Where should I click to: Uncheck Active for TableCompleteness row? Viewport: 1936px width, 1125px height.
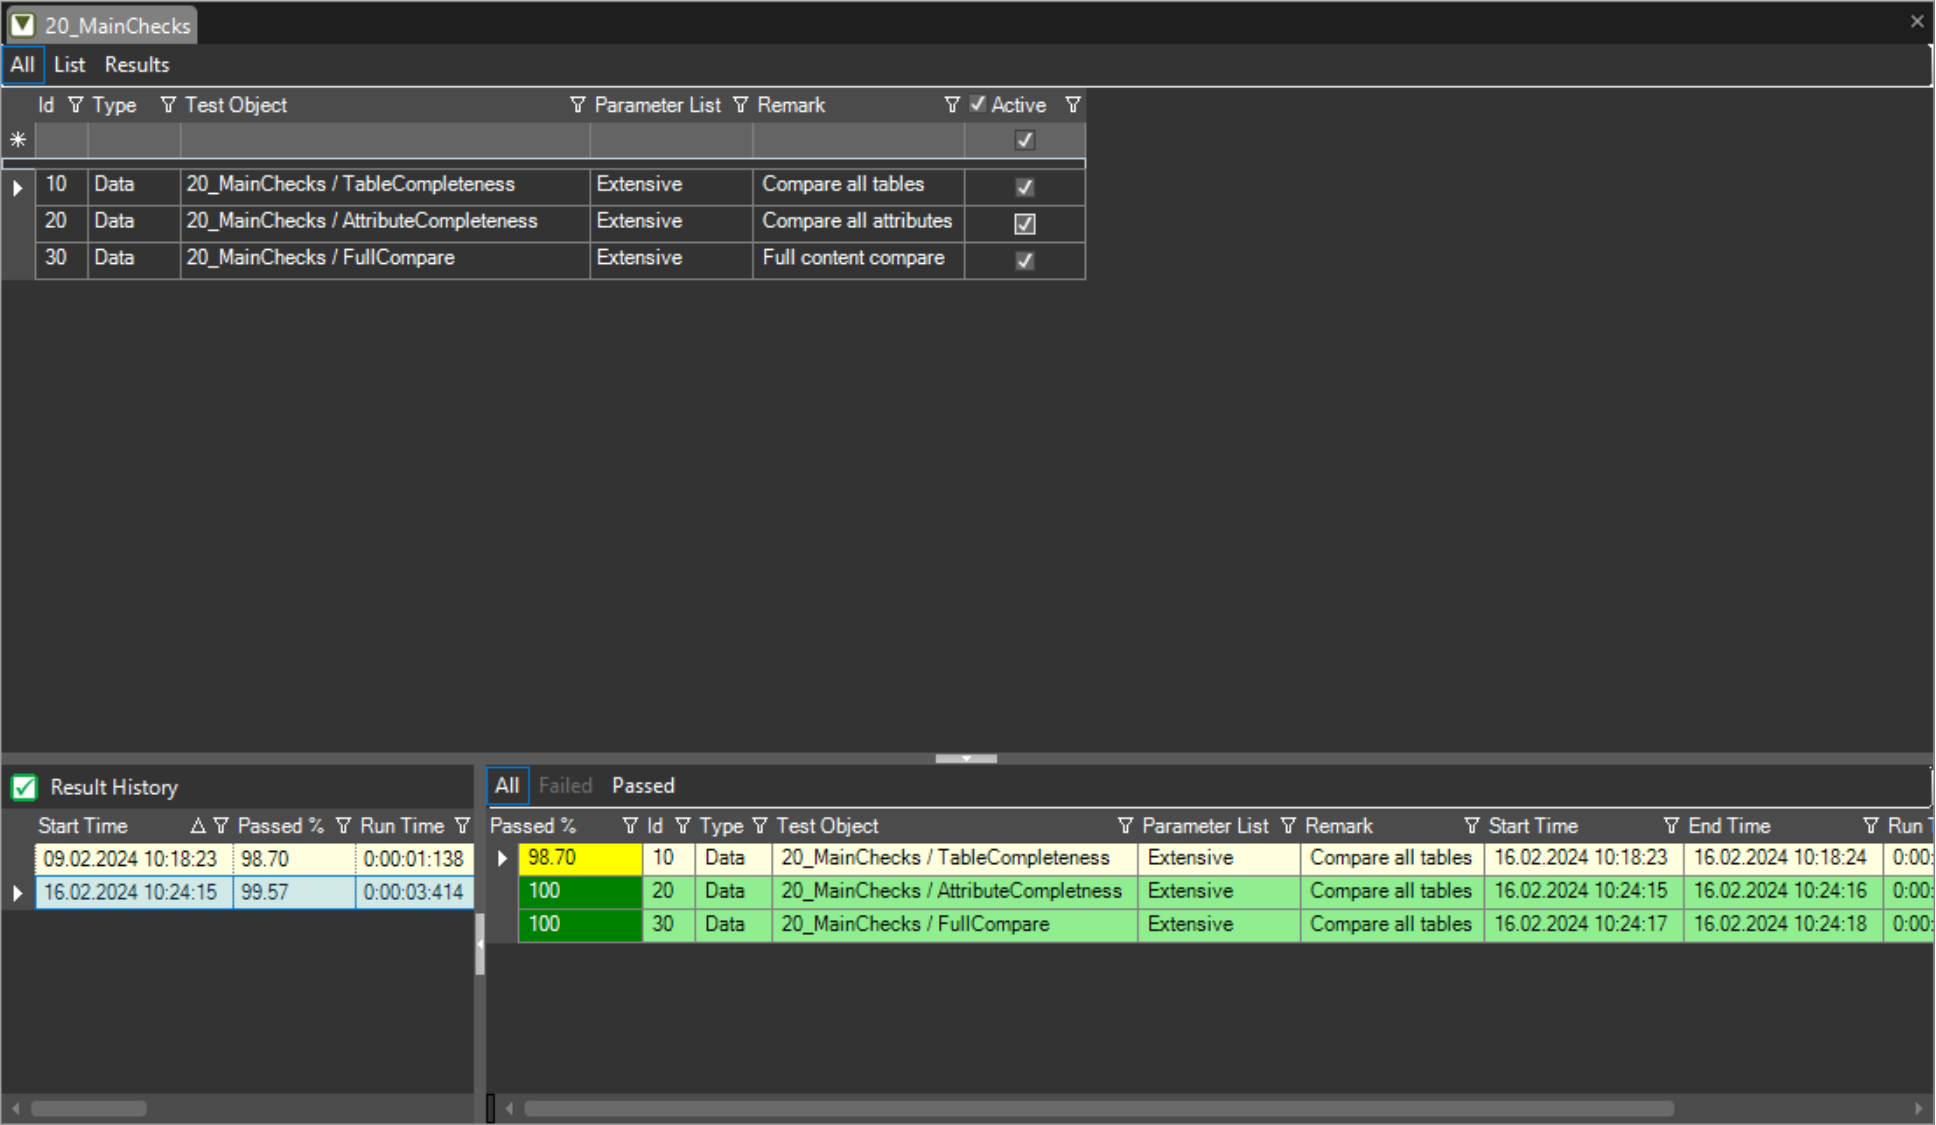pyautogui.click(x=1024, y=187)
